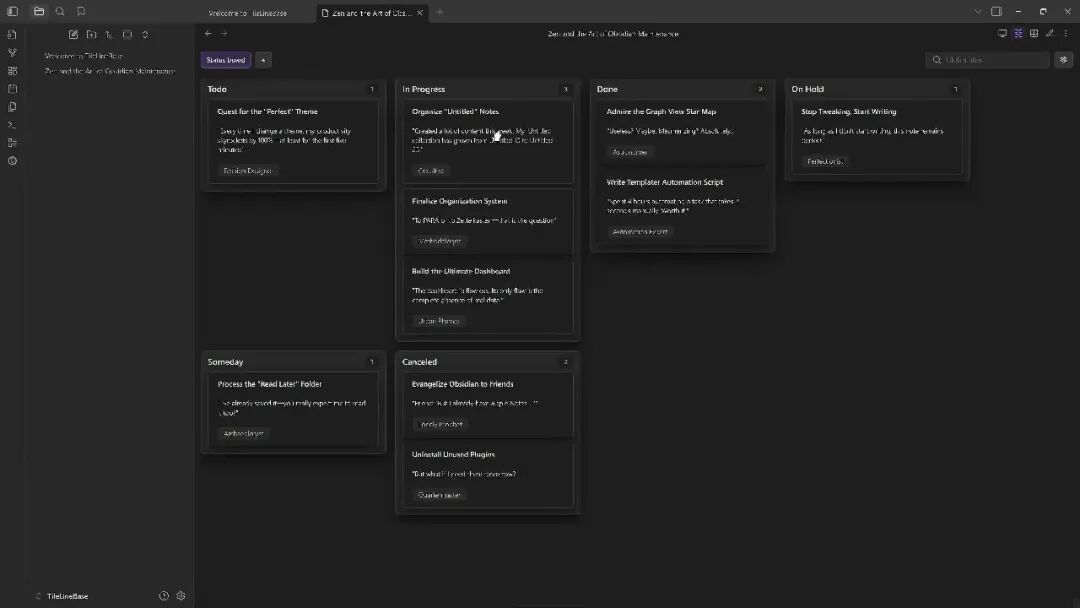Click the templates ribbon icon

pos(12,107)
